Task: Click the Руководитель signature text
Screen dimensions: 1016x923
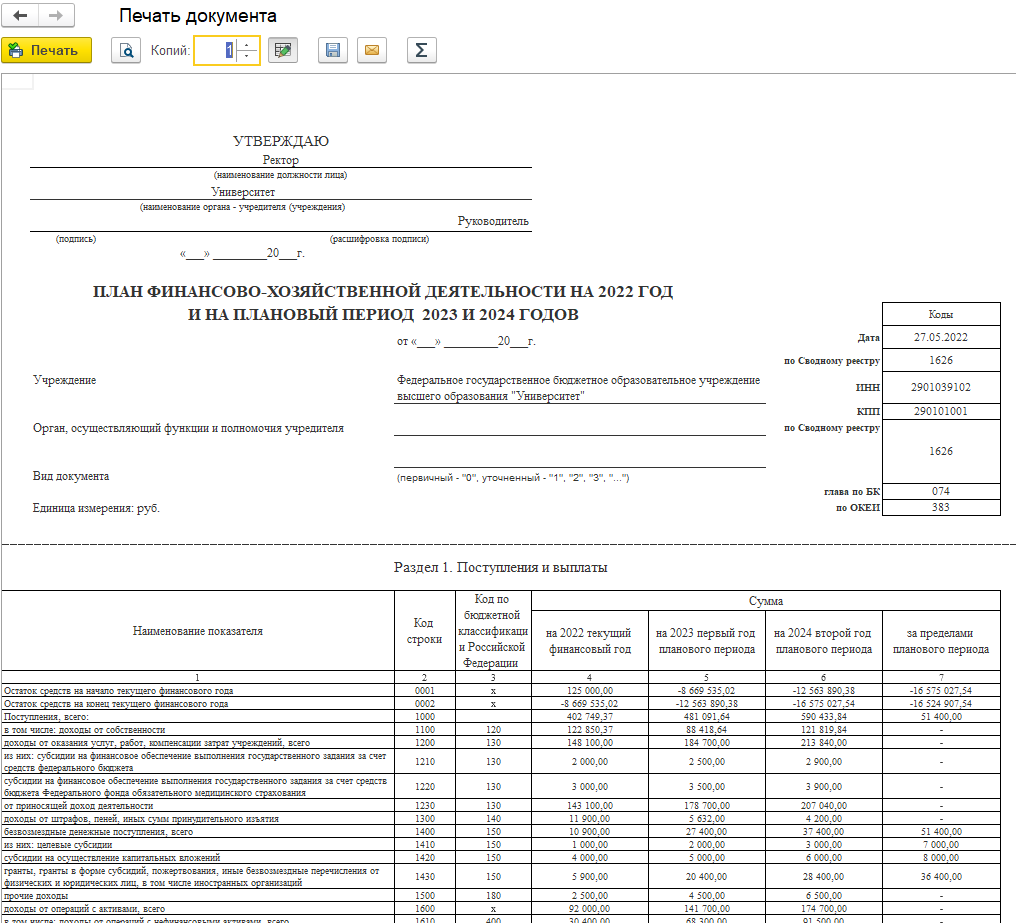Action: coord(493,221)
